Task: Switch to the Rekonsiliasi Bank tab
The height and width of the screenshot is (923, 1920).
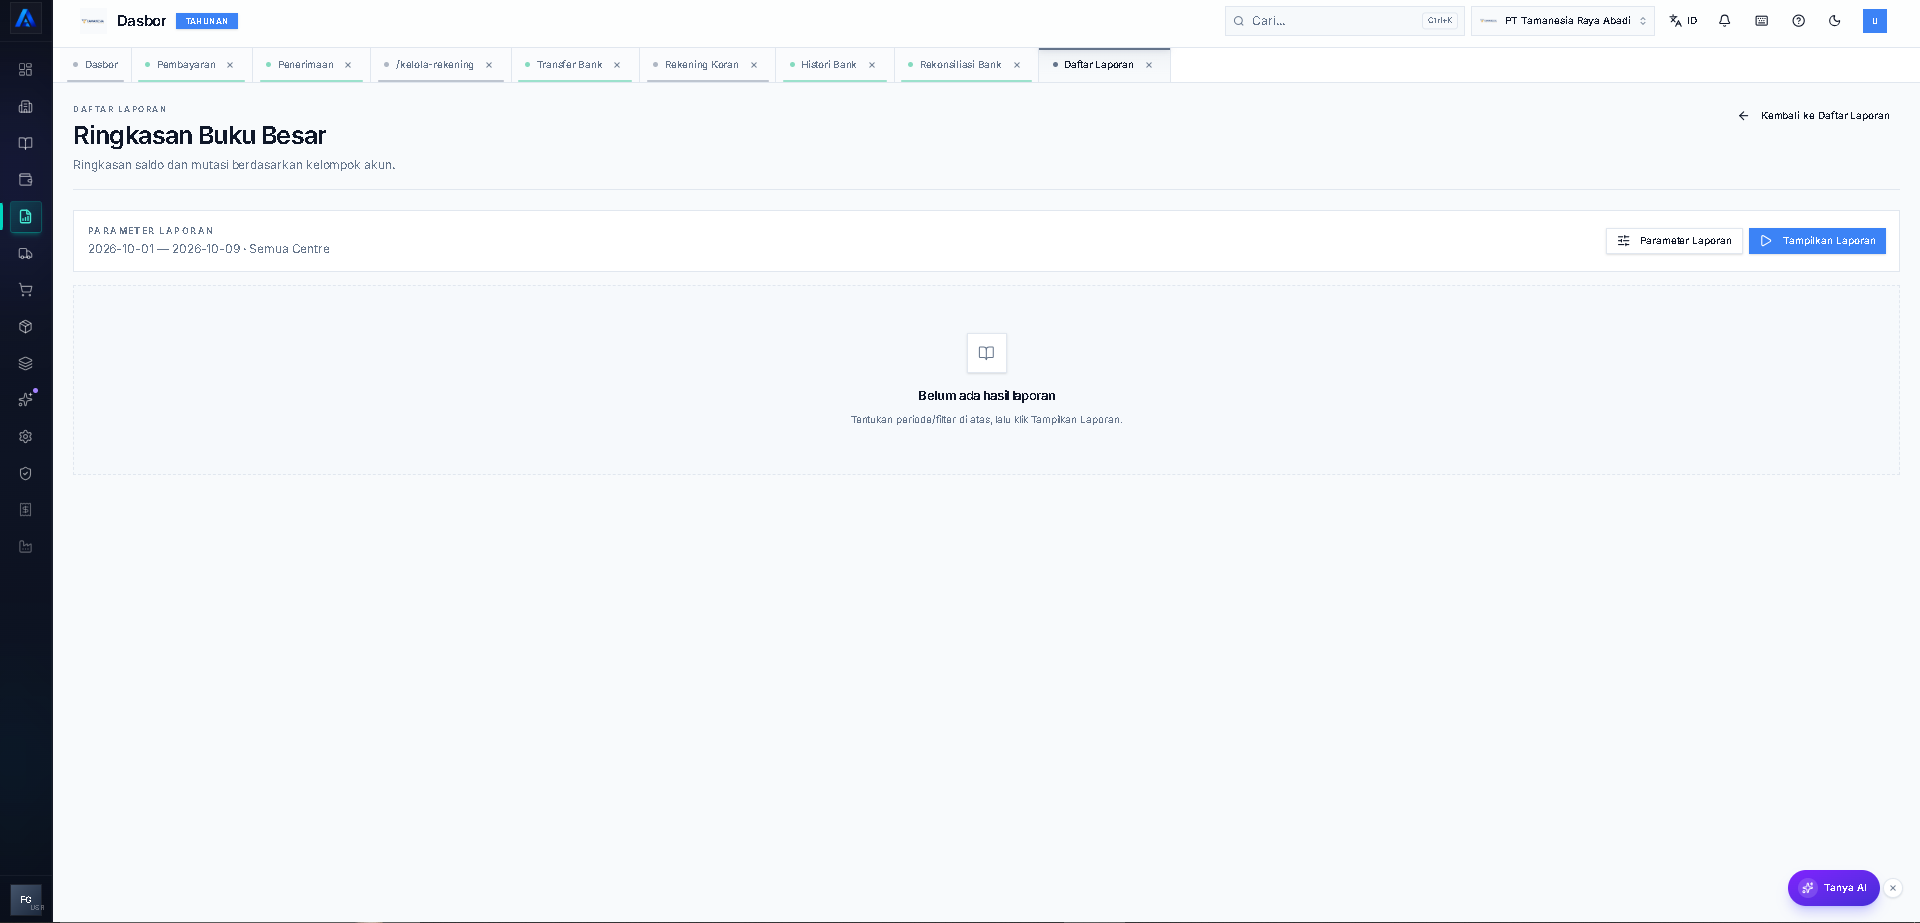Action: [960, 65]
